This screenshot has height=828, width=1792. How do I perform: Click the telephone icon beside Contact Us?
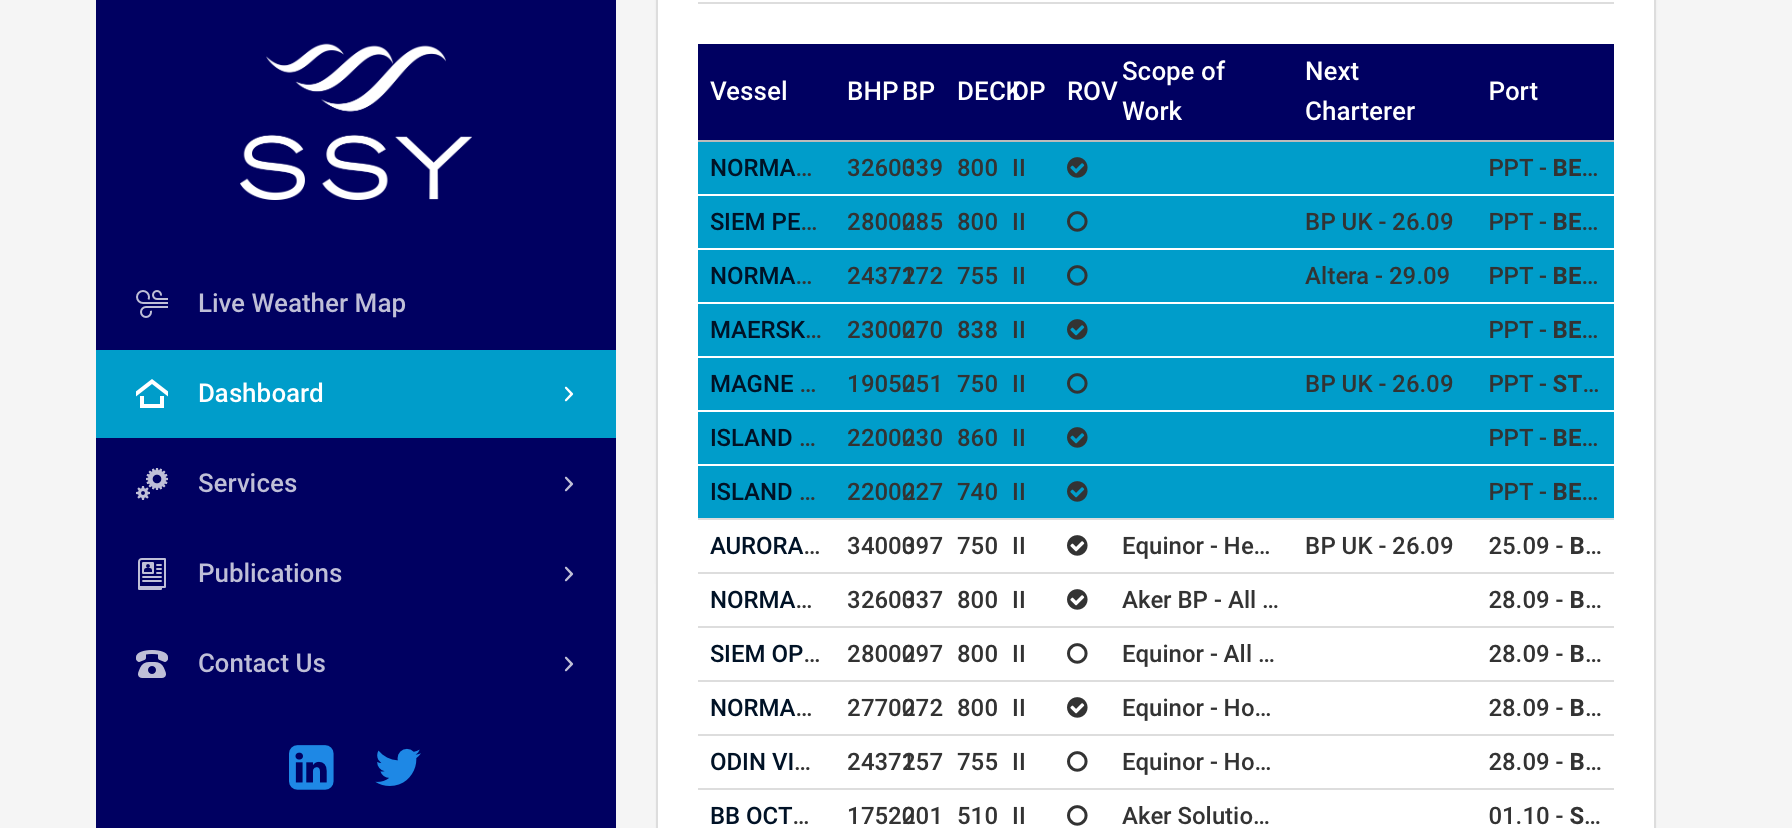point(152,664)
